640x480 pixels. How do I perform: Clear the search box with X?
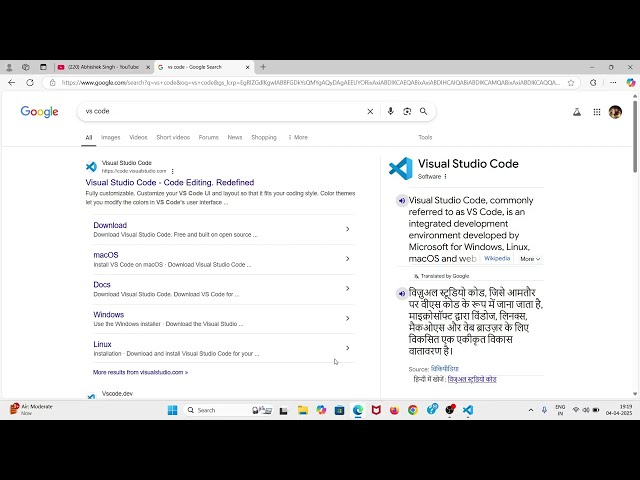(x=370, y=111)
